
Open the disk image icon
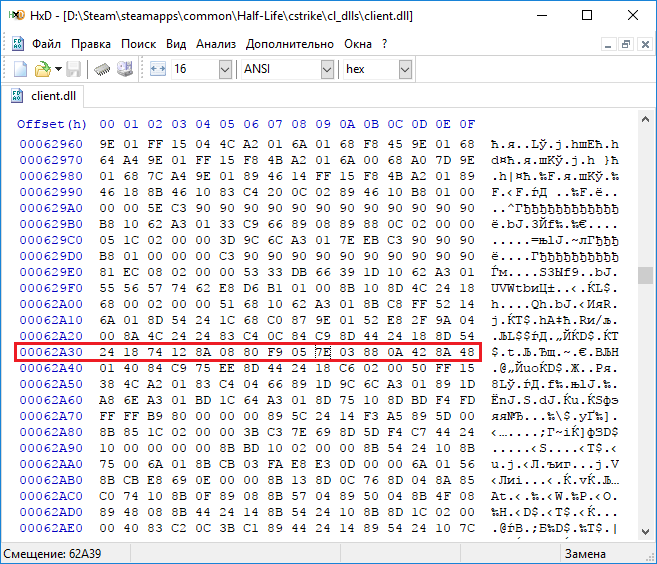[125, 69]
